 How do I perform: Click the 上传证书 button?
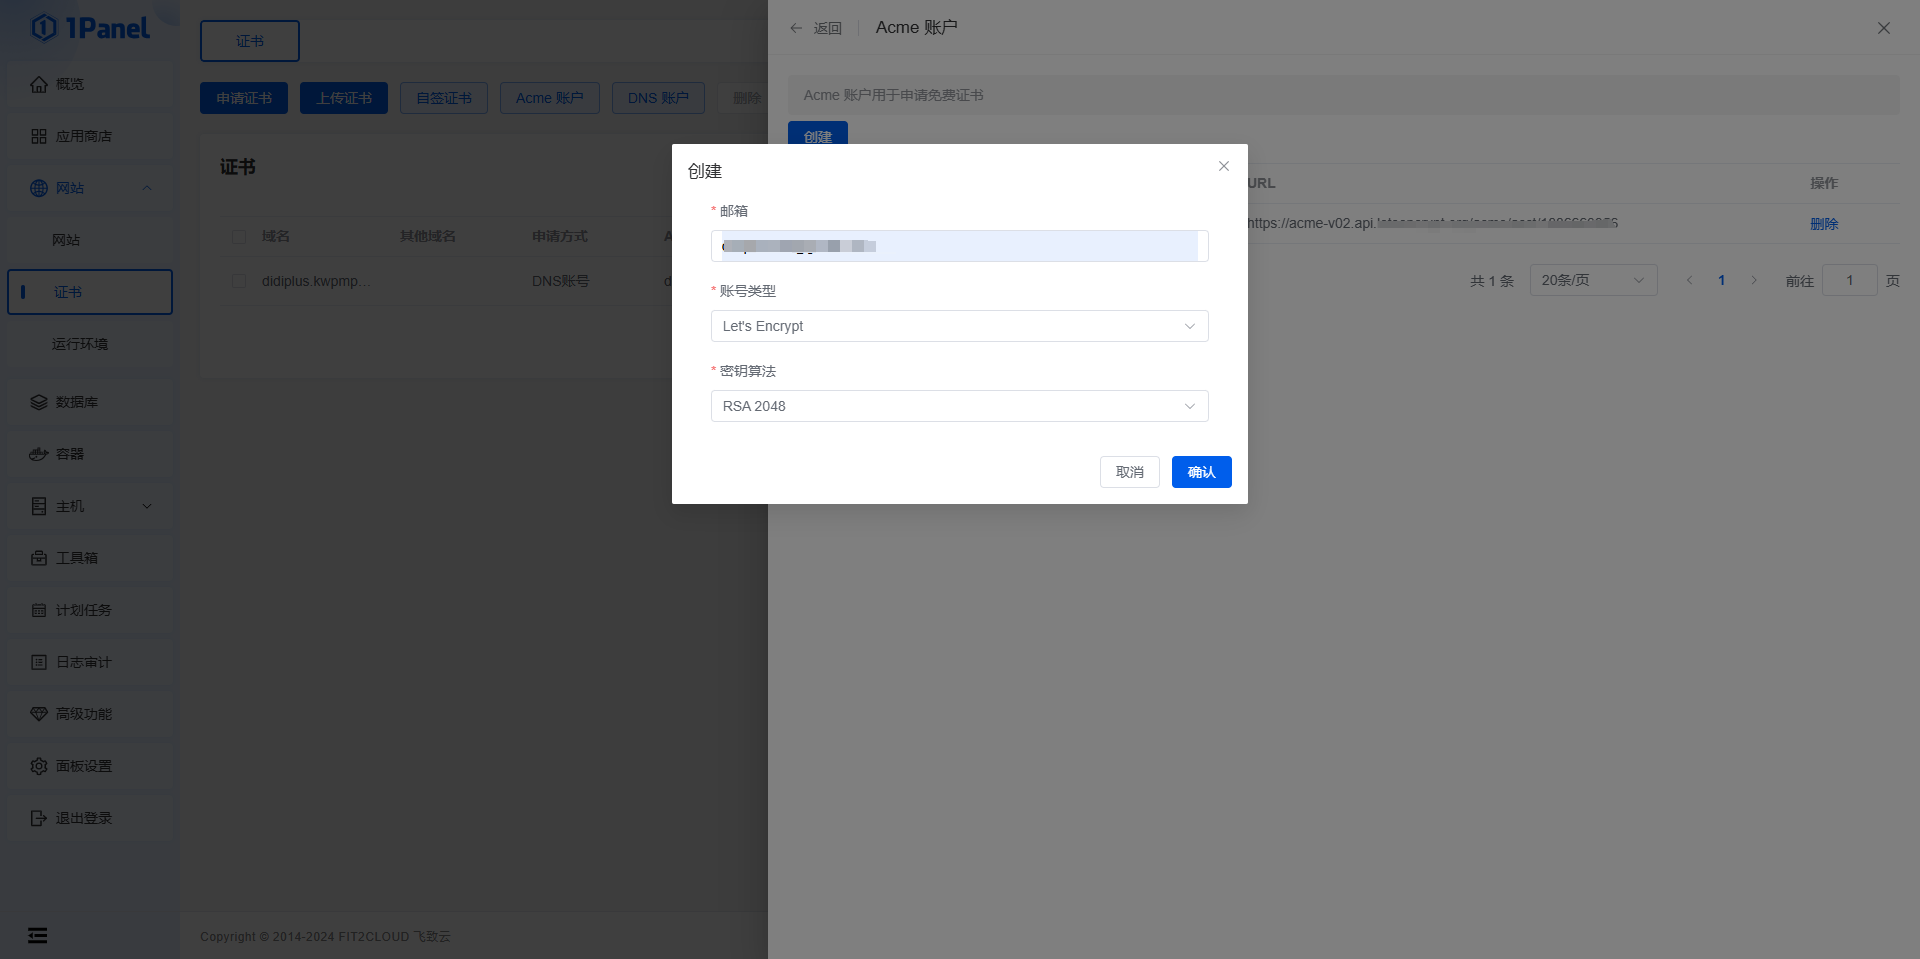tap(344, 98)
